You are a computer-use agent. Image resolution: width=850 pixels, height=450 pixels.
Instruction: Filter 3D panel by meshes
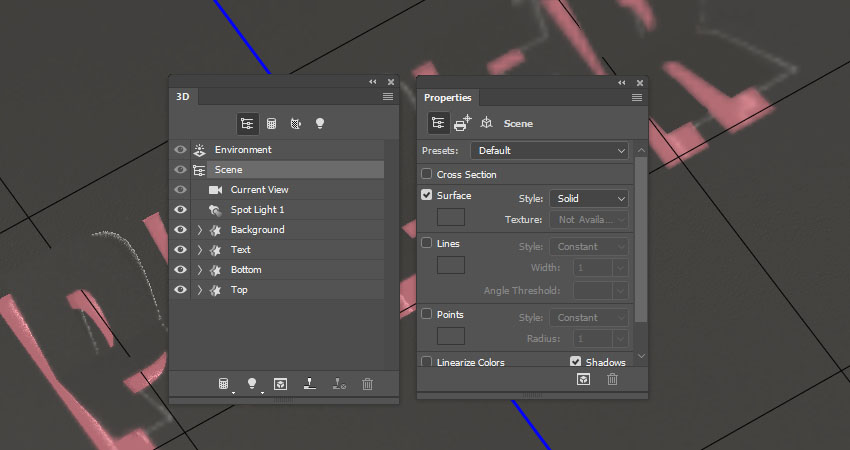click(272, 124)
